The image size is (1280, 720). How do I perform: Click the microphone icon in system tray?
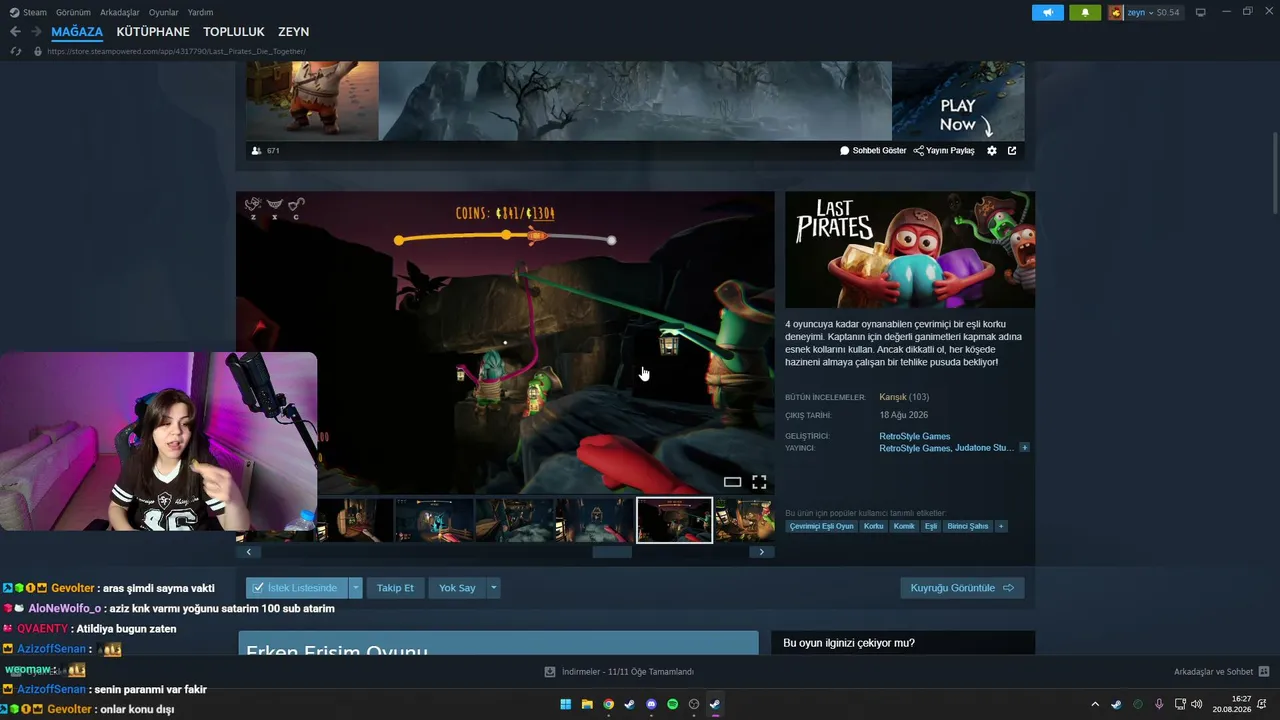[1159, 704]
